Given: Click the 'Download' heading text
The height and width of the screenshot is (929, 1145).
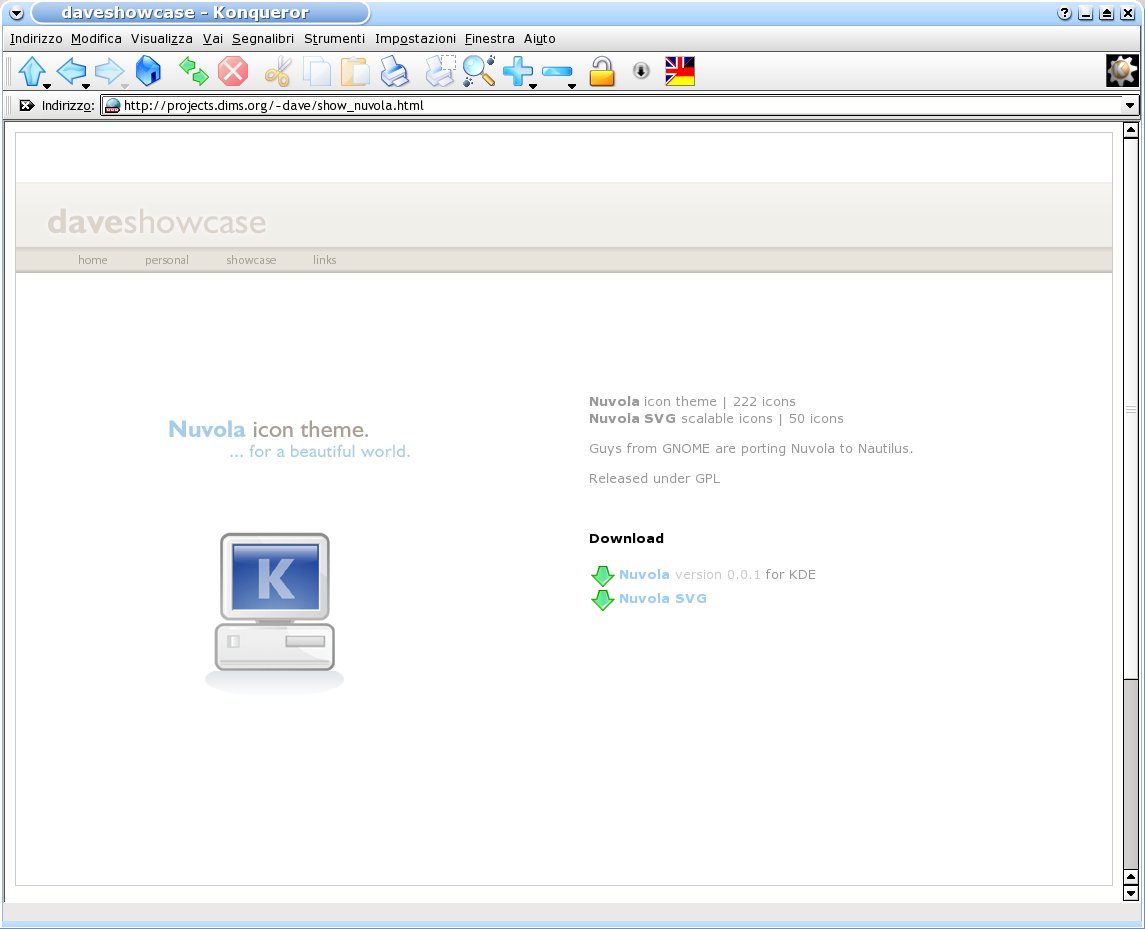Looking at the screenshot, I should pos(627,538).
